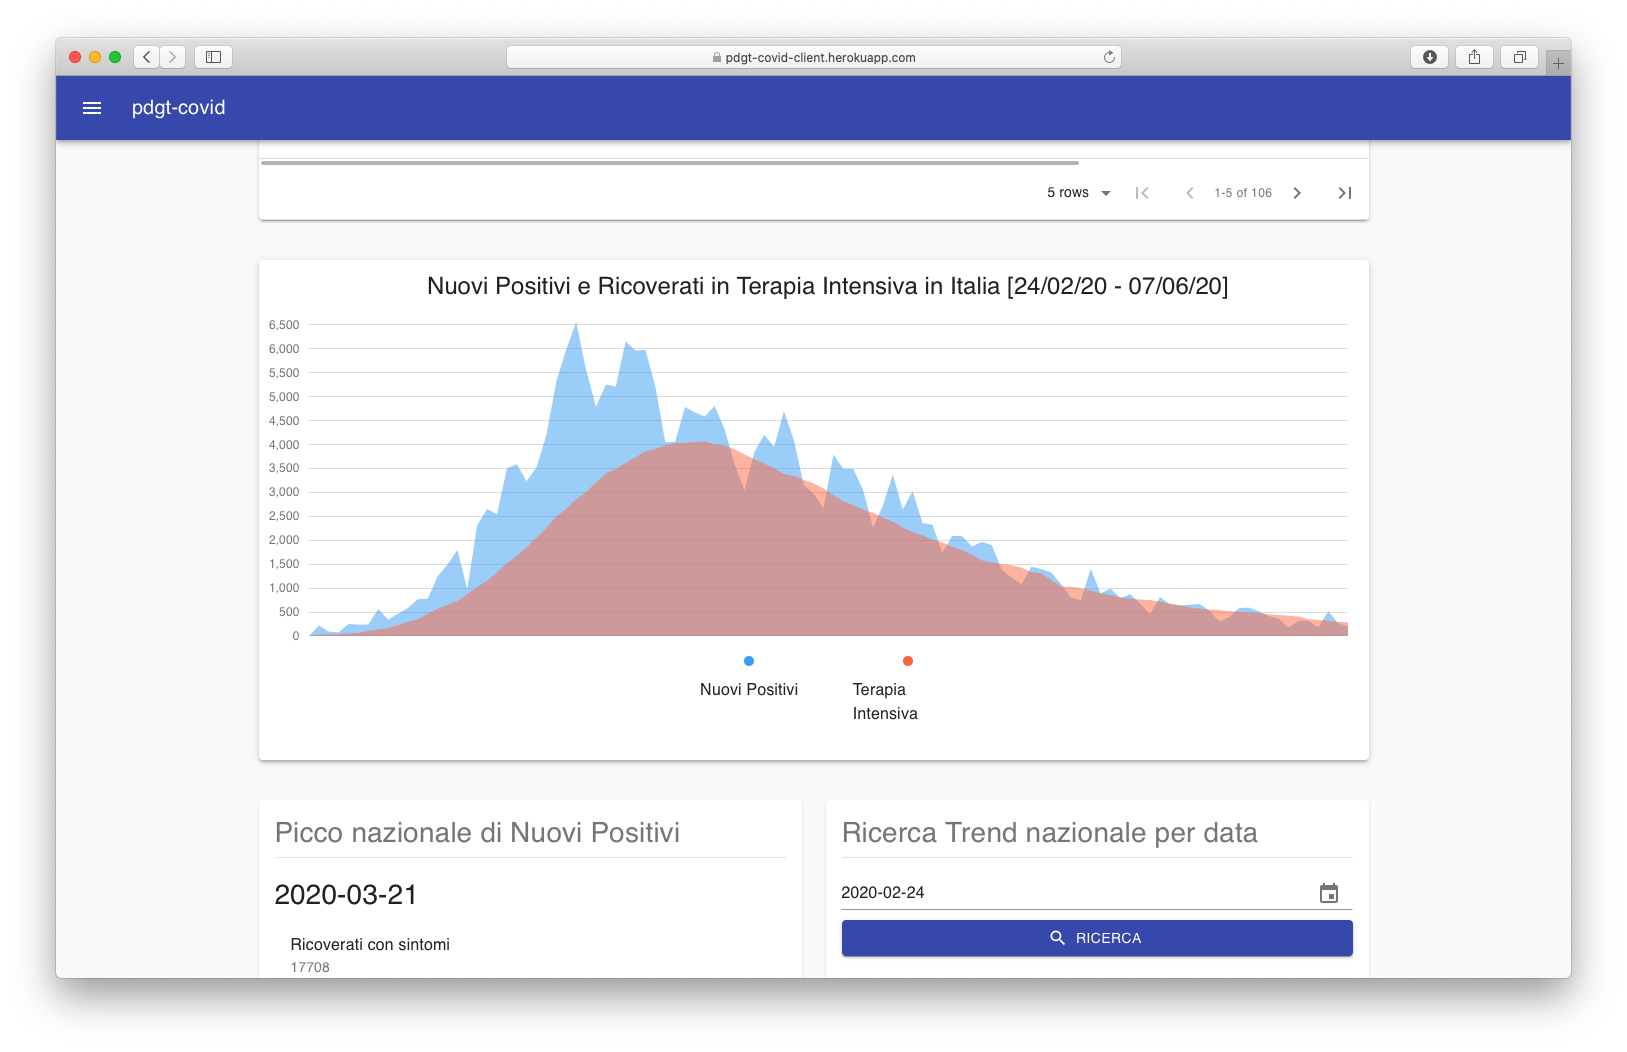Image resolution: width=1627 pixels, height=1052 pixels.
Task: Go to next table page
Action: (1297, 193)
